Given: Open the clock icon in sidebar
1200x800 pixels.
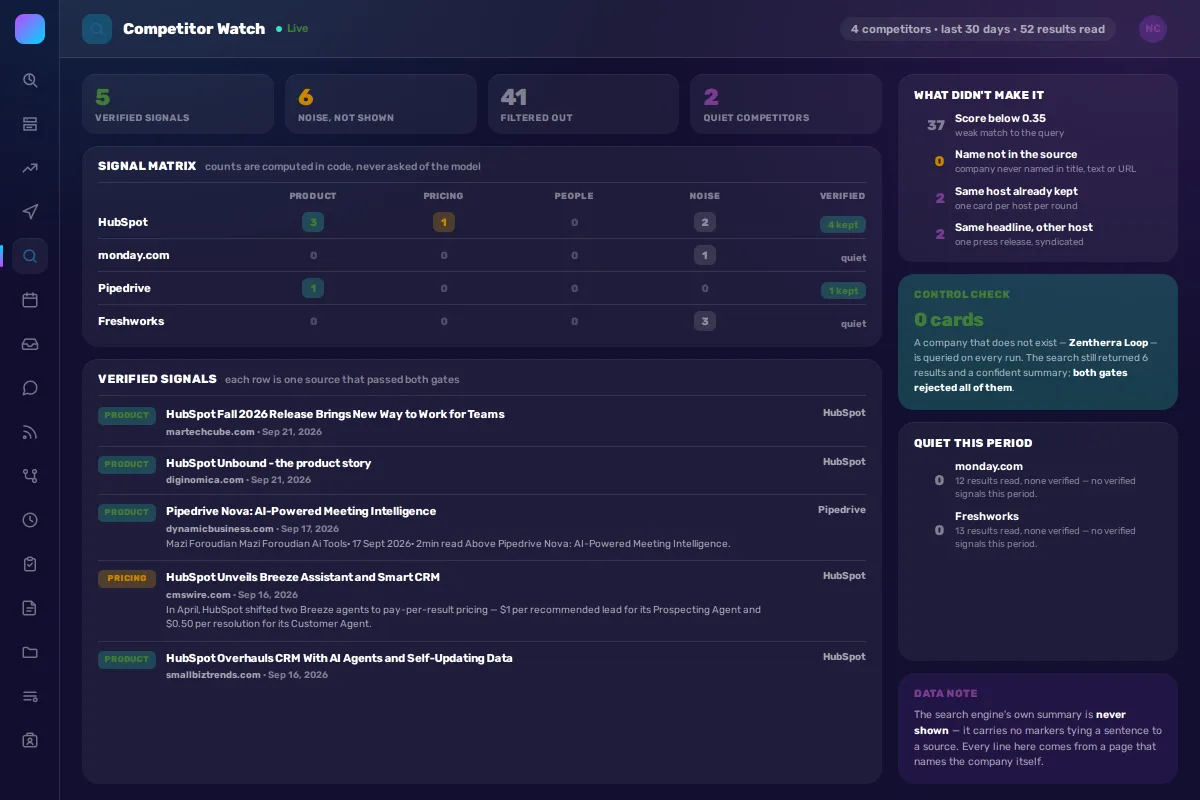Looking at the screenshot, I should [30, 520].
